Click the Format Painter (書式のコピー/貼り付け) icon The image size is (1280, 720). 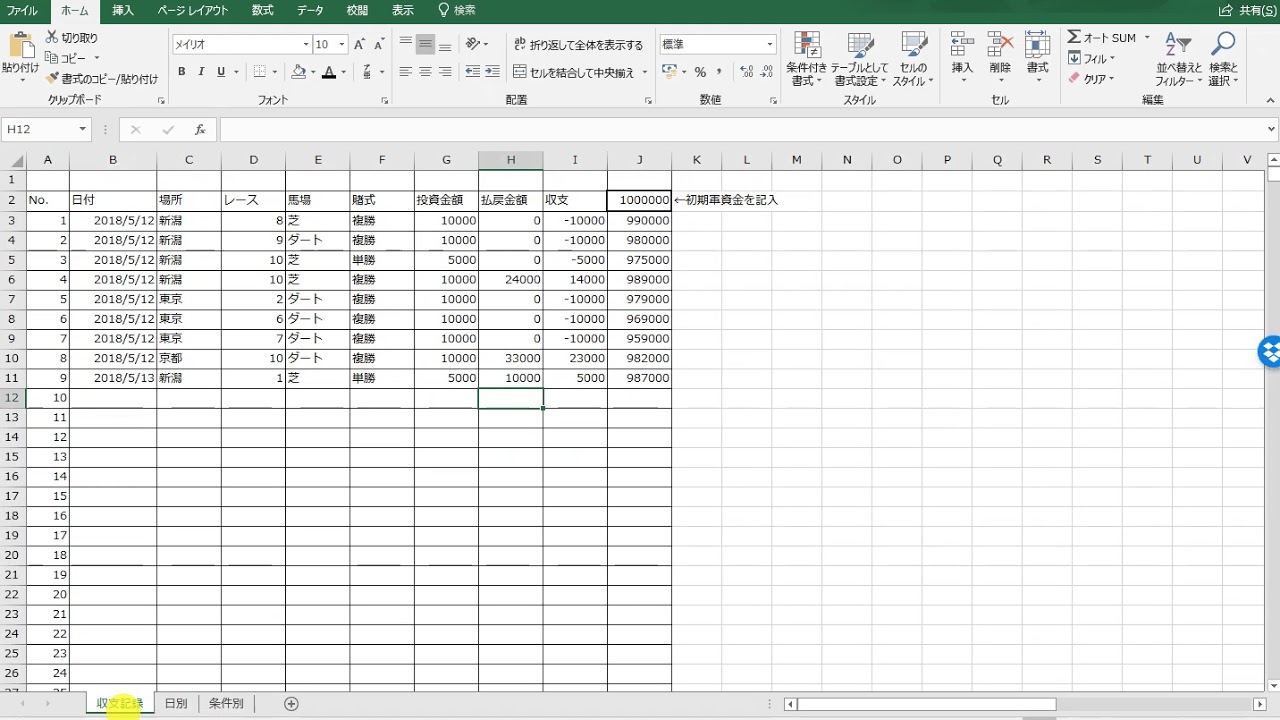coord(52,78)
